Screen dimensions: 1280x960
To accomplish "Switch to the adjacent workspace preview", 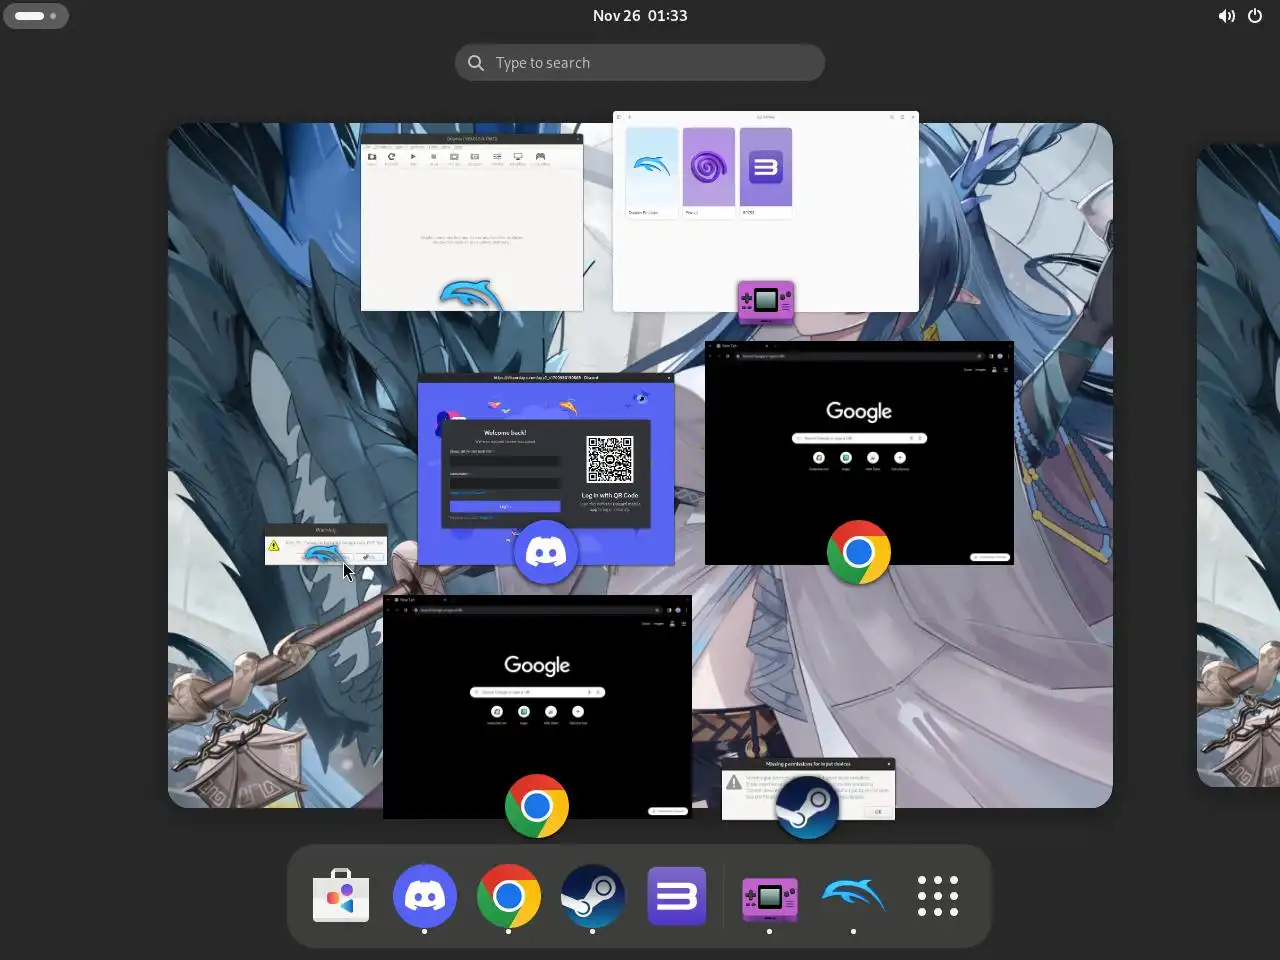I will click(x=1238, y=465).
